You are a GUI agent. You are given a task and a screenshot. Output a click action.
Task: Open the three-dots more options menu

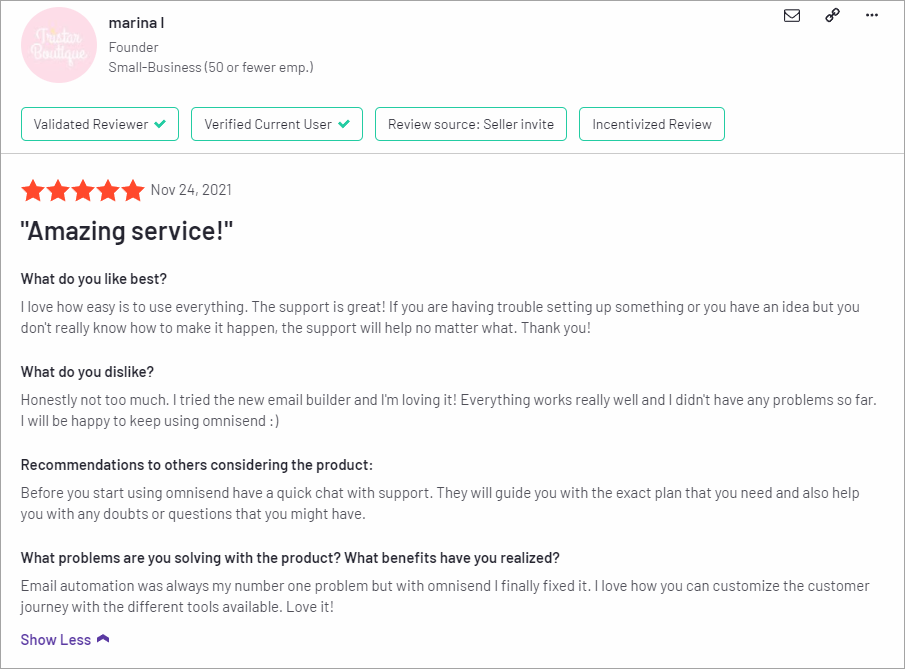coord(872,16)
